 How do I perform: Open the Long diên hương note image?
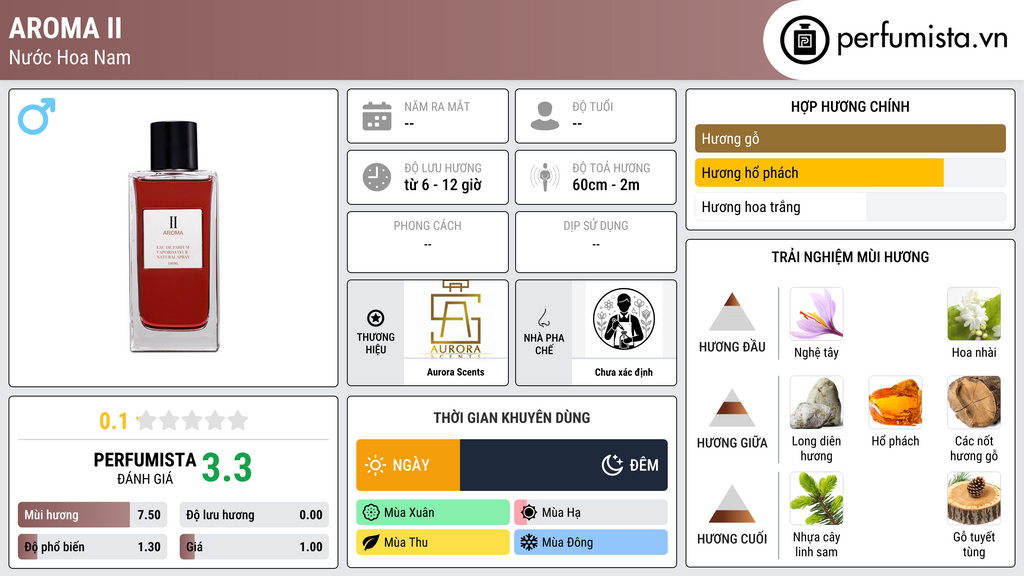(x=816, y=402)
